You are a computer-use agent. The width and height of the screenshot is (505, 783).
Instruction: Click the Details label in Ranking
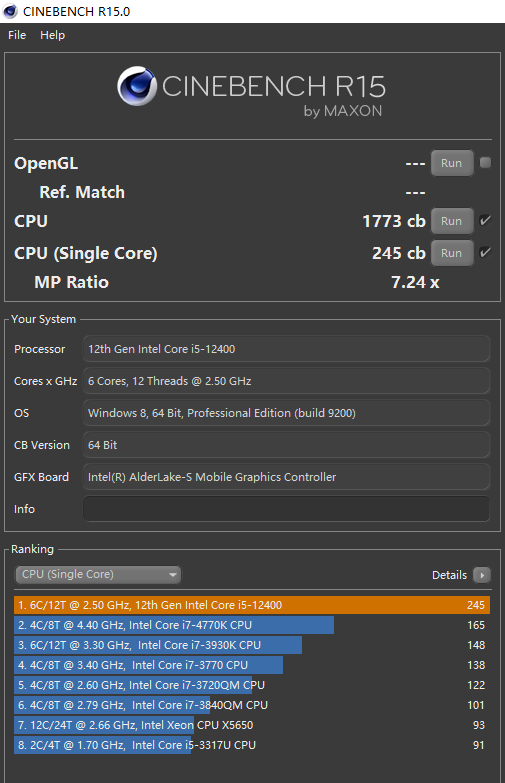pos(449,575)
